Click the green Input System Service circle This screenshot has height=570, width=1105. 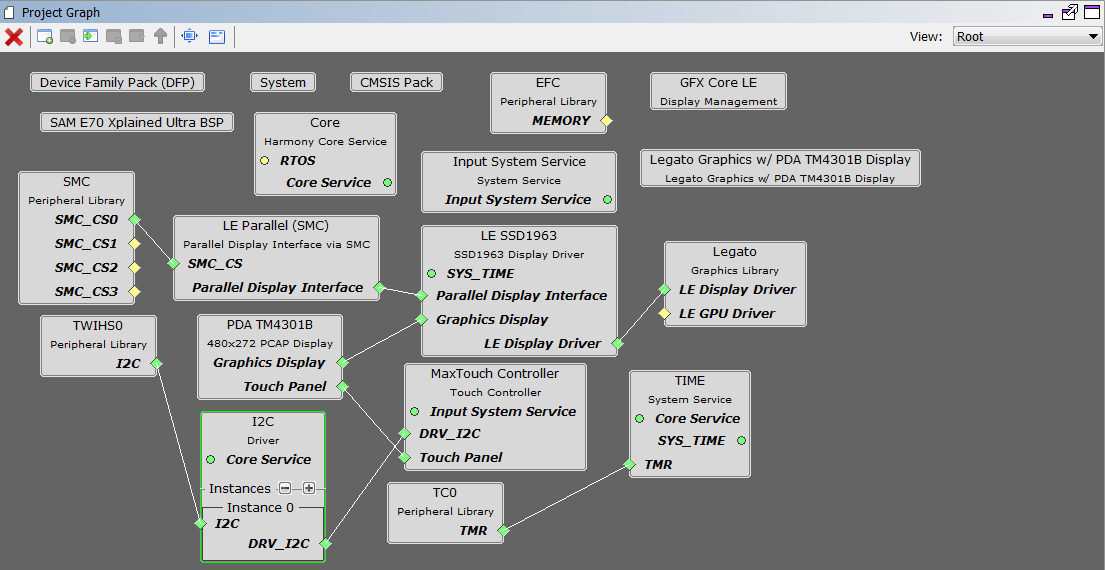[x=607, y=199]
